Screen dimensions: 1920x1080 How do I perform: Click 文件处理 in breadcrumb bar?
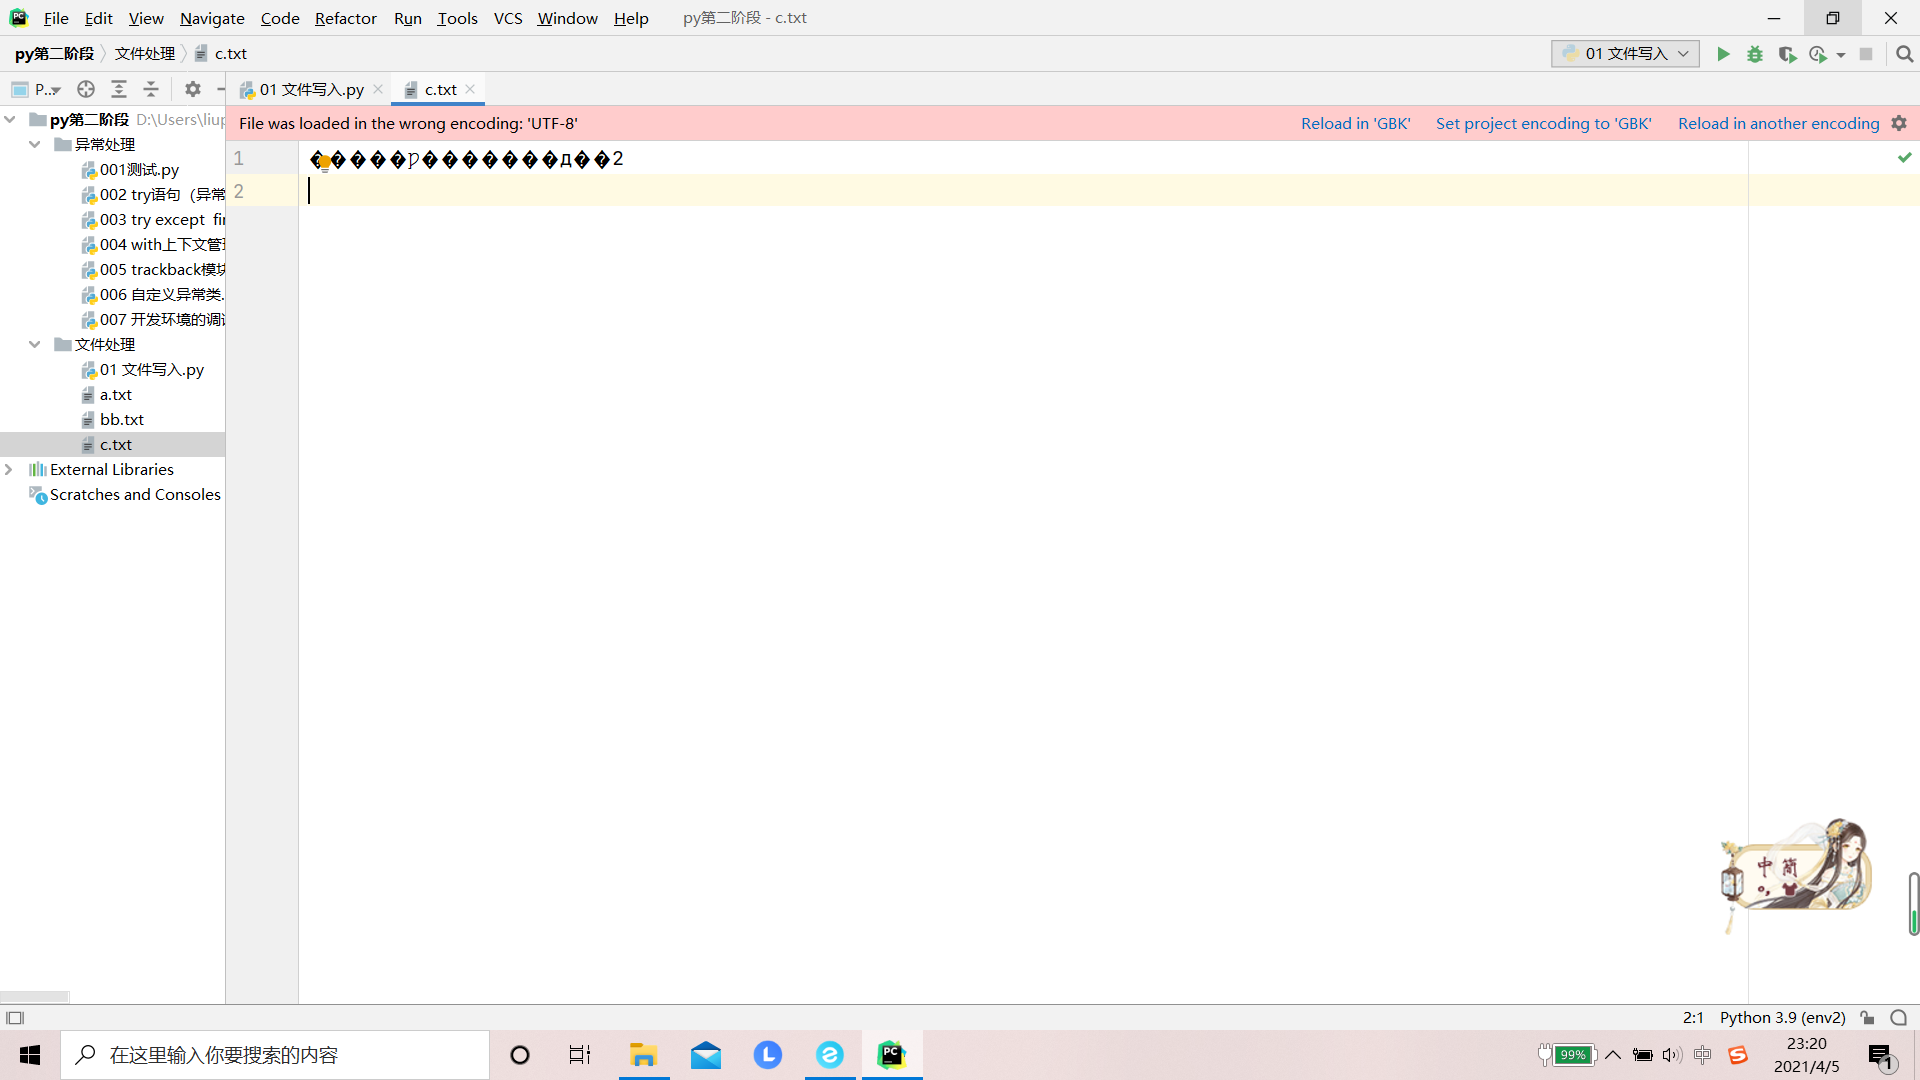[x=145, y=53]
